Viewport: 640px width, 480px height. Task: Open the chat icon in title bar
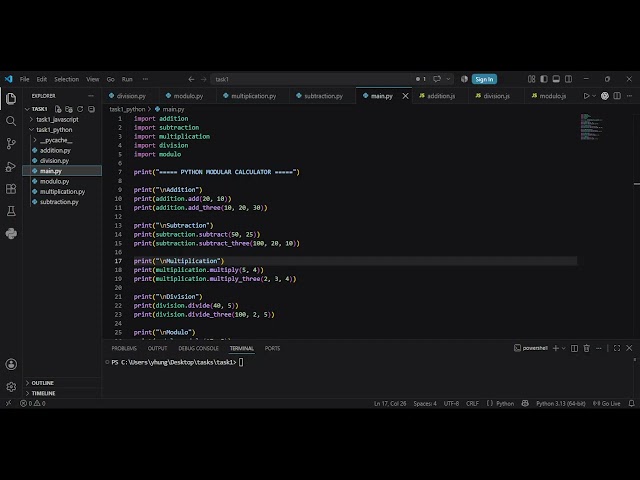(x=437, y=79)
